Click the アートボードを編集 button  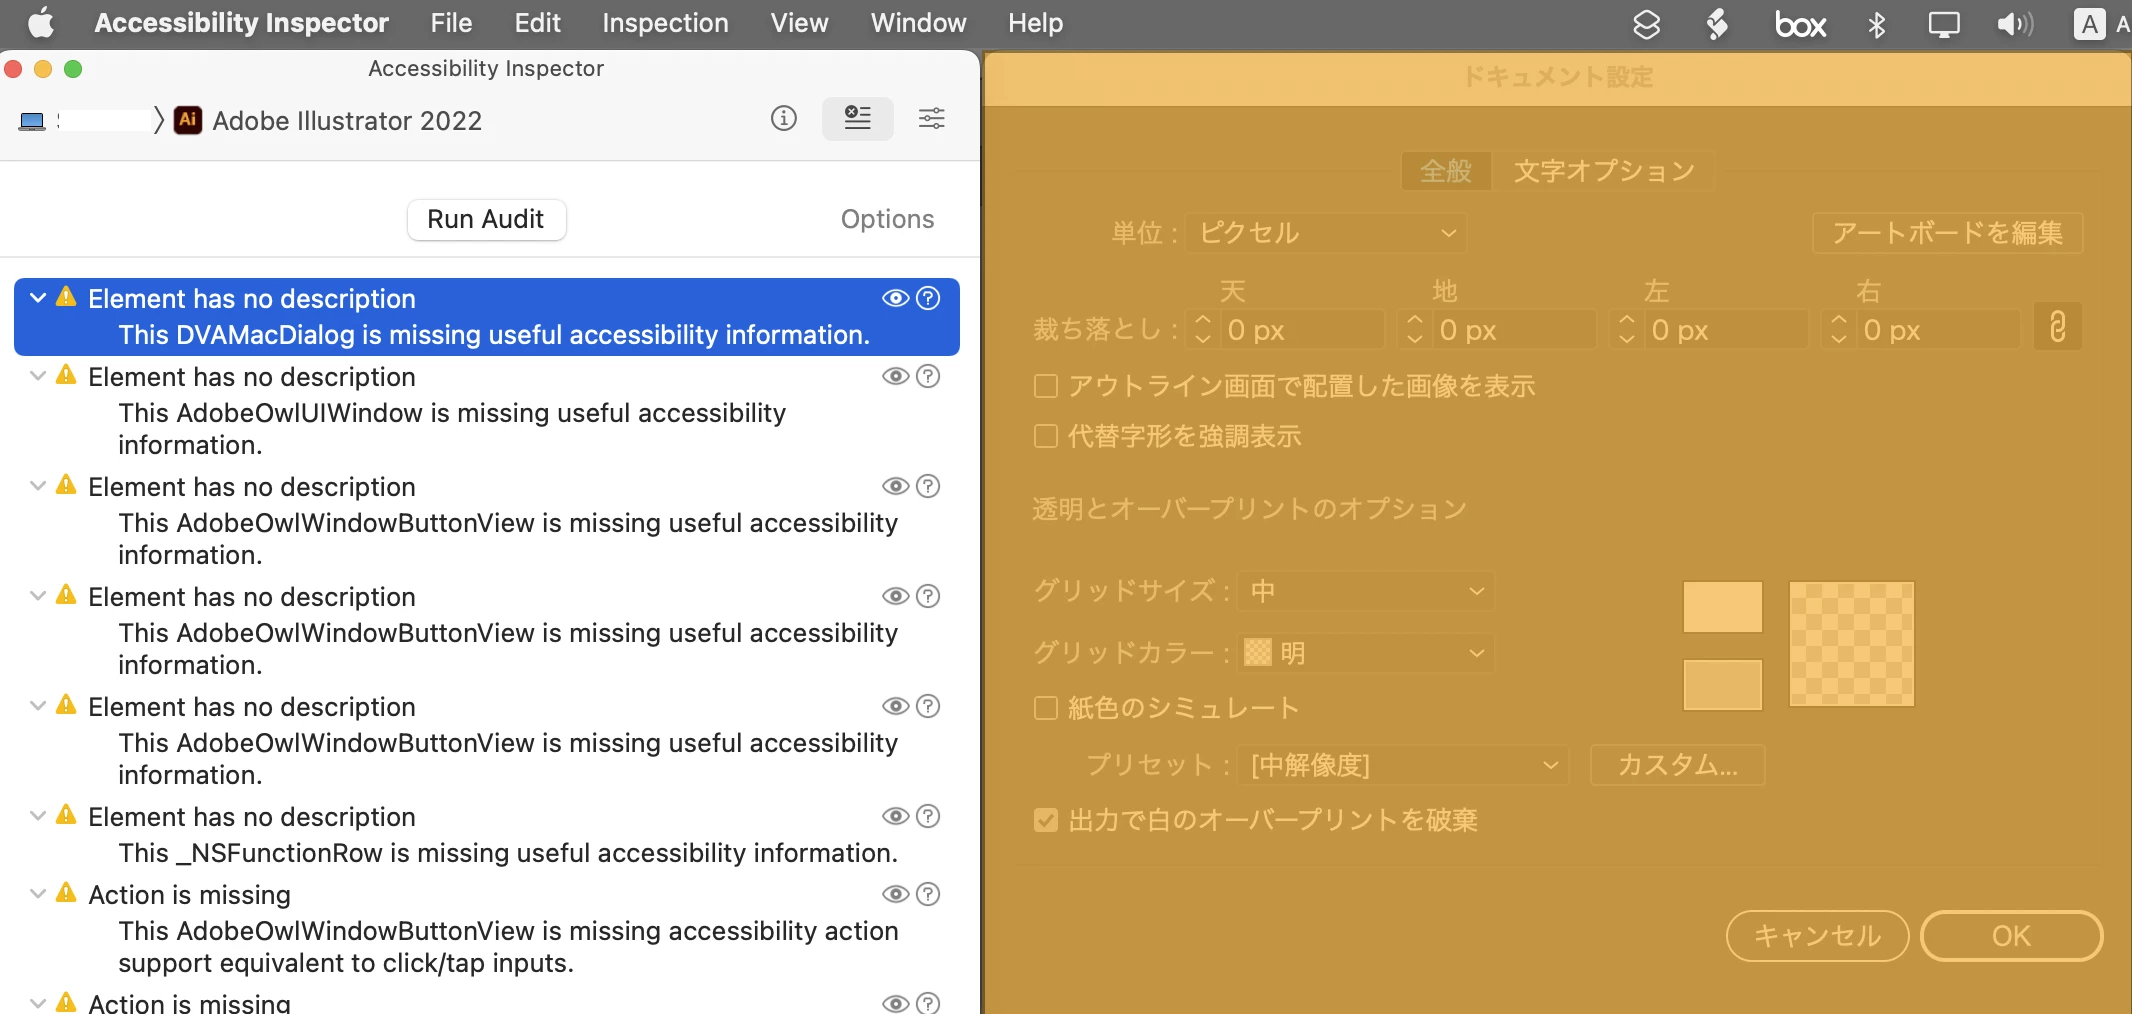(1947, 233)
